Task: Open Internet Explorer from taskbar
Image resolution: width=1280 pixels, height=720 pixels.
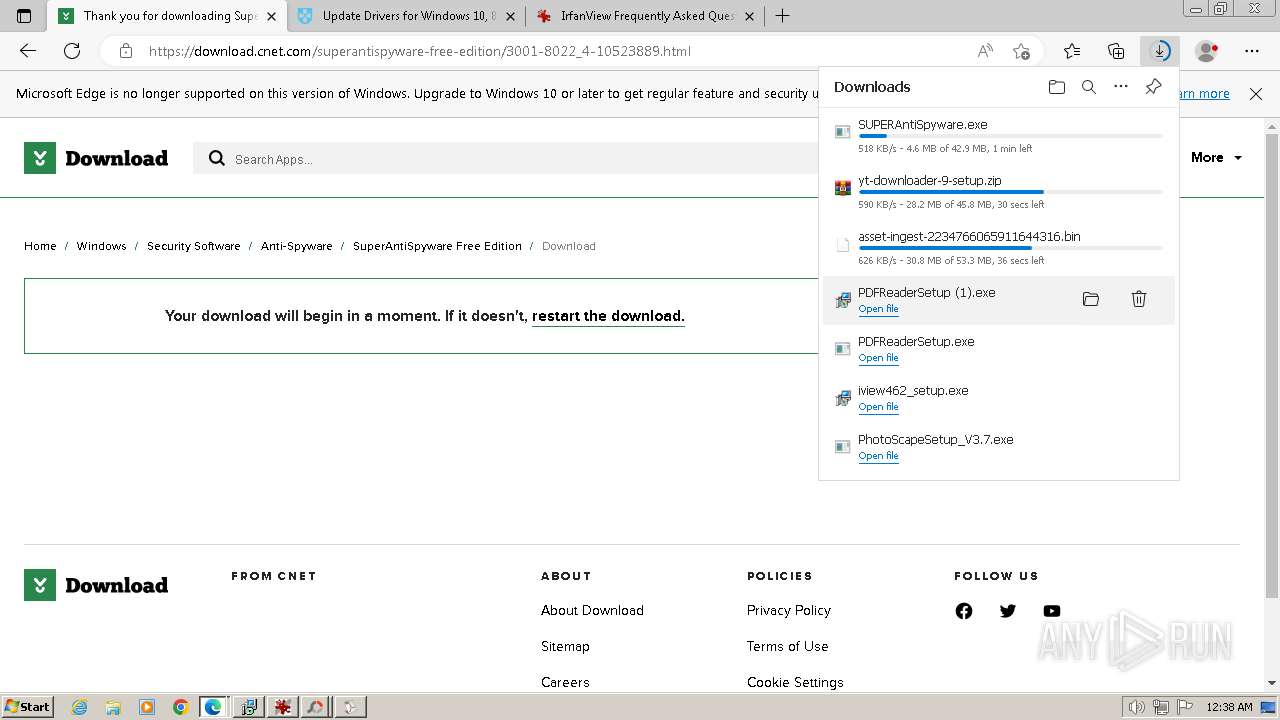Action: tap(80, 707)
